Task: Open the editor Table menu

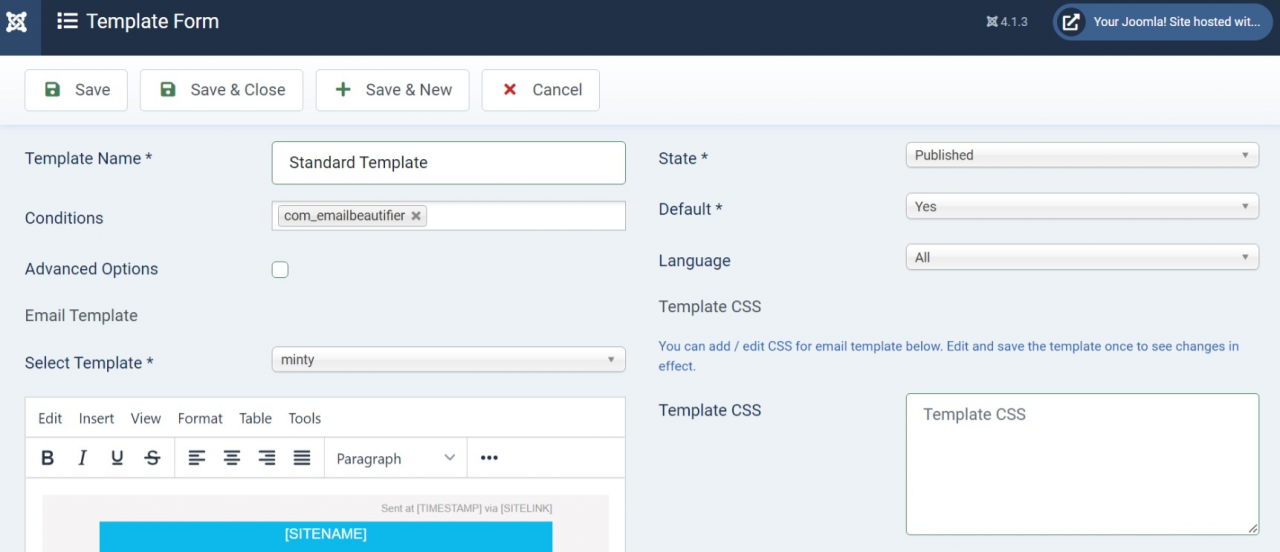Action: pos(255,419)
